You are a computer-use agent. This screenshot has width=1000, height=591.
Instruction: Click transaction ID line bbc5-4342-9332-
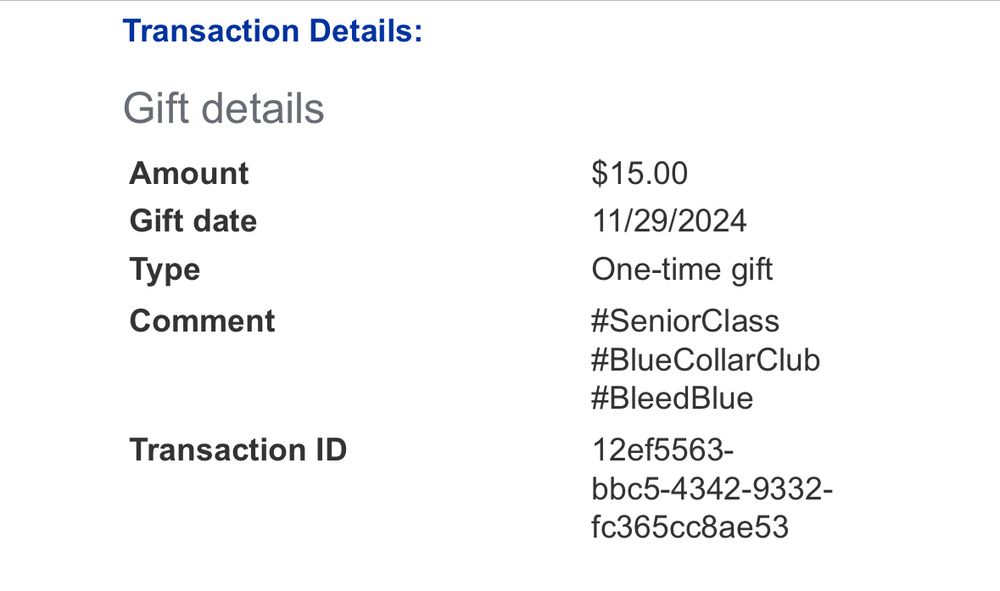pyautogui.click(x=712, y=489)
